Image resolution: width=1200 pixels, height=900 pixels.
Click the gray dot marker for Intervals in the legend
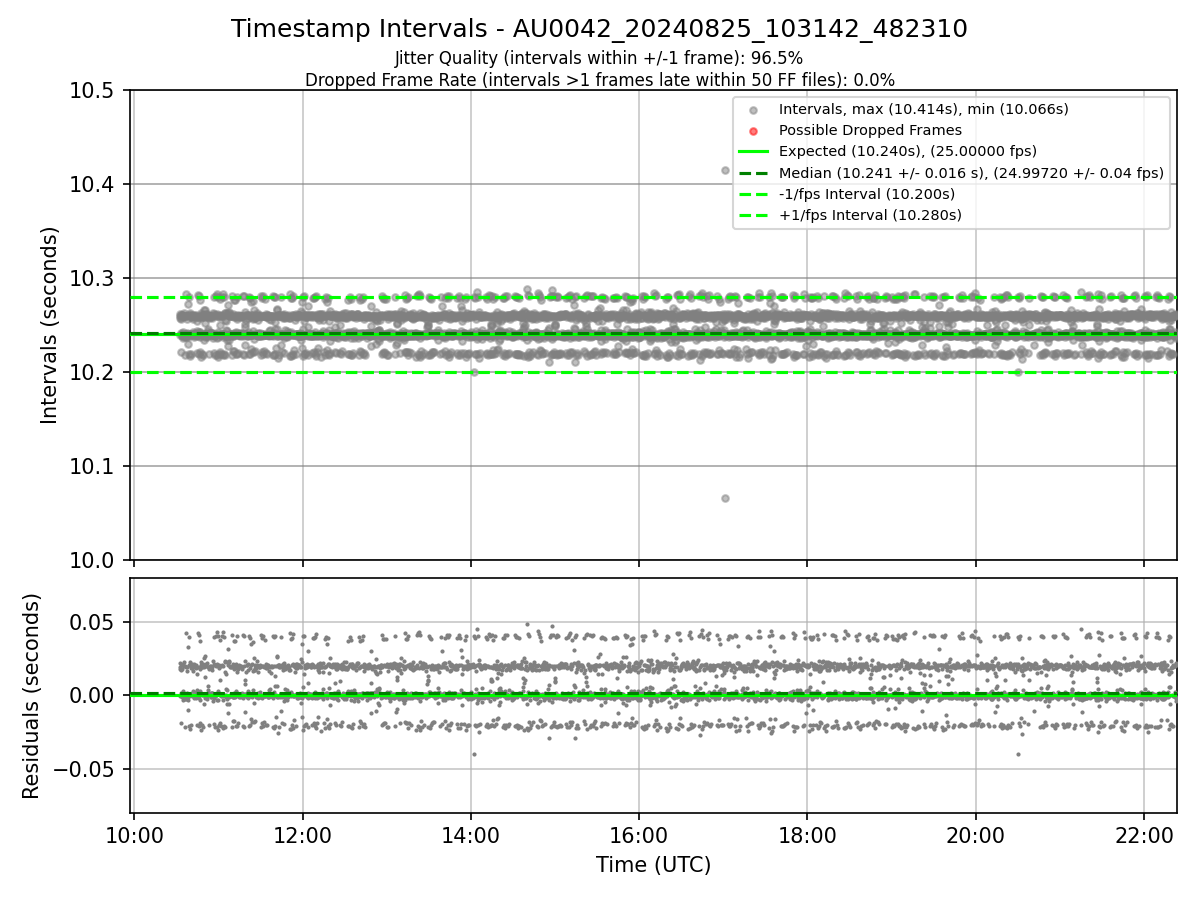point(754,109)
